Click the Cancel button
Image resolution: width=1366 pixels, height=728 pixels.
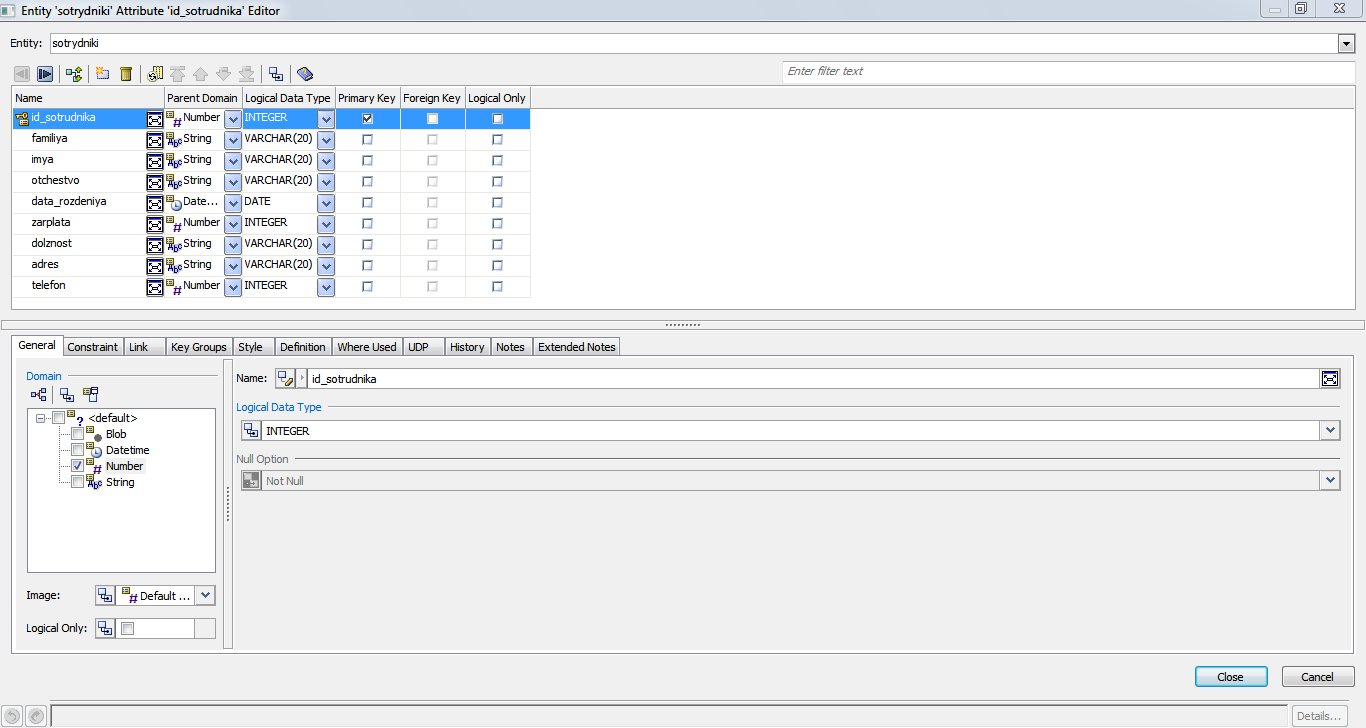[x=1318, y=677]
